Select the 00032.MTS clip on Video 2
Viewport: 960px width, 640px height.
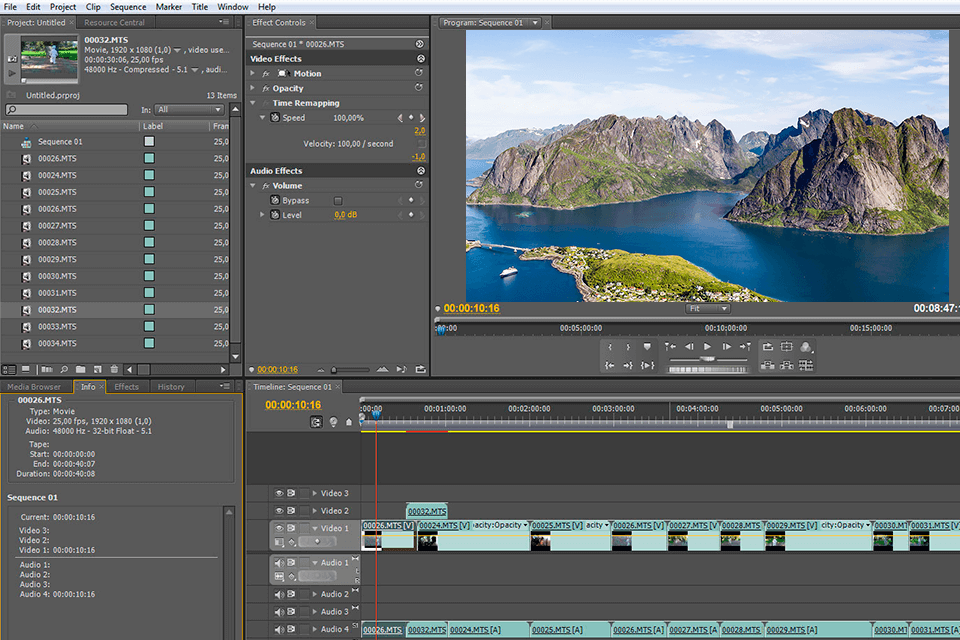[425, 511]
